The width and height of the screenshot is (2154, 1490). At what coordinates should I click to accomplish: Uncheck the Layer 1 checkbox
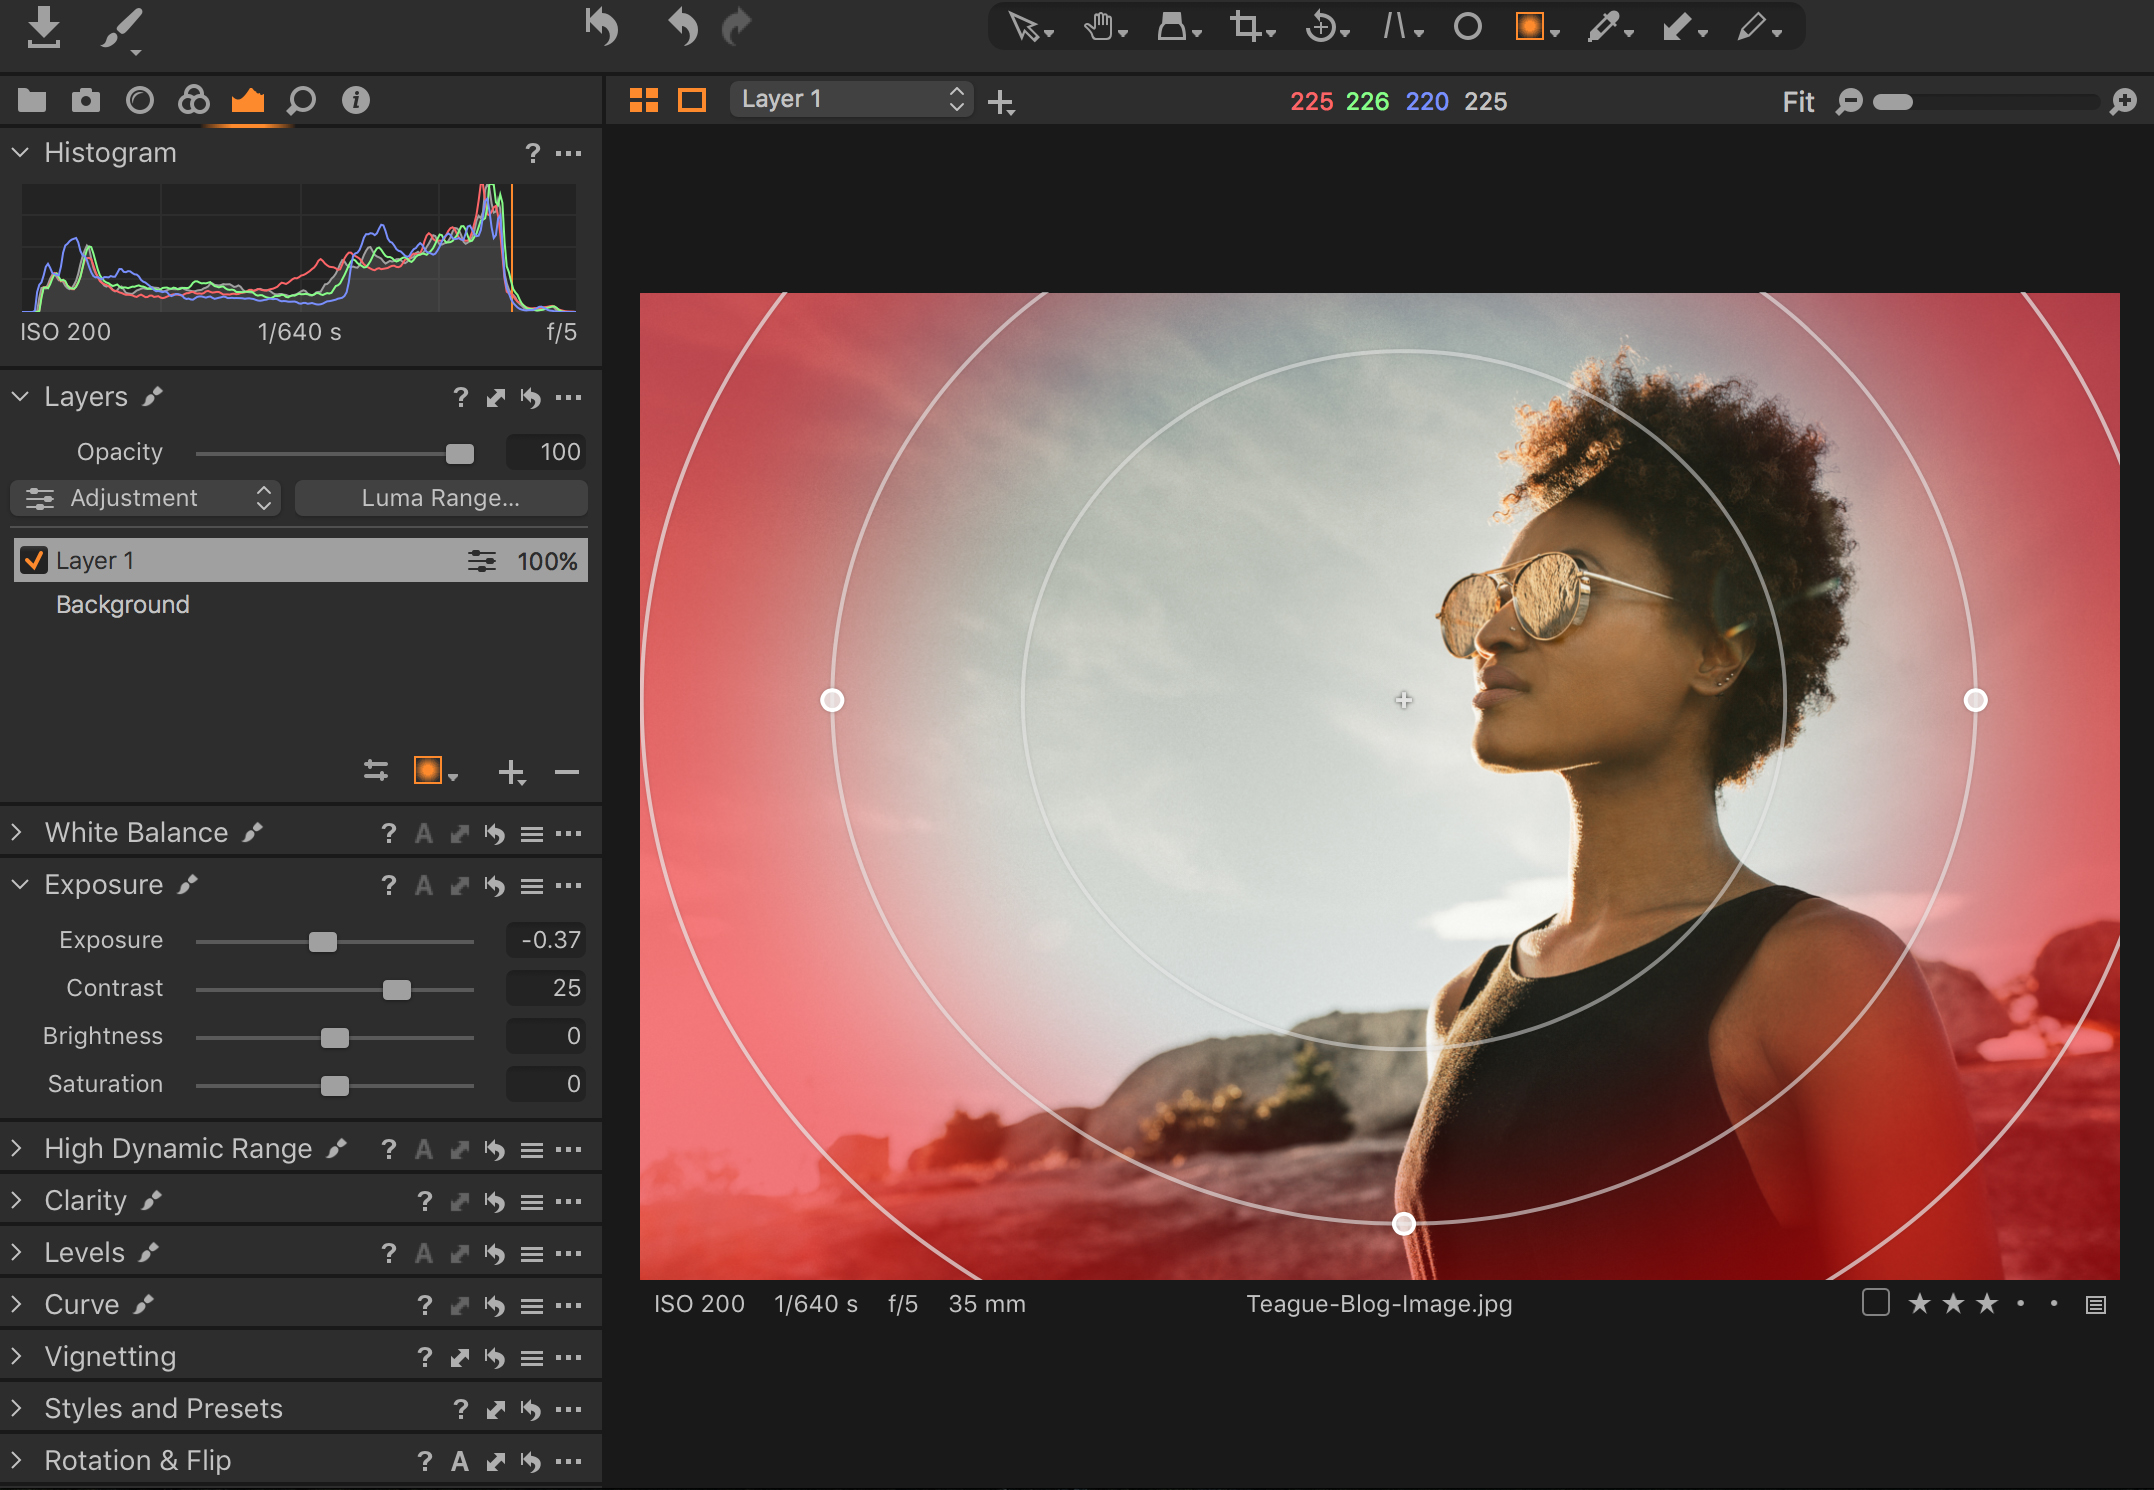coord(34,560)
